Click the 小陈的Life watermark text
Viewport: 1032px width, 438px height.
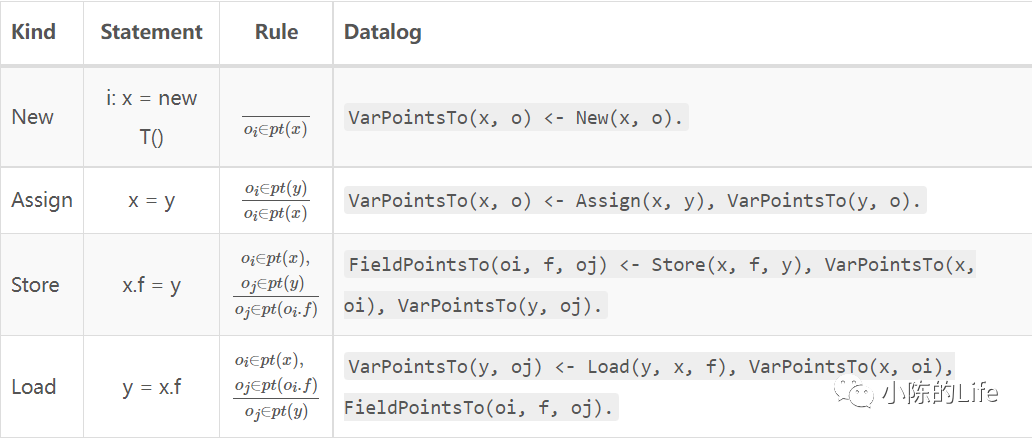click(x=938, y=393)
